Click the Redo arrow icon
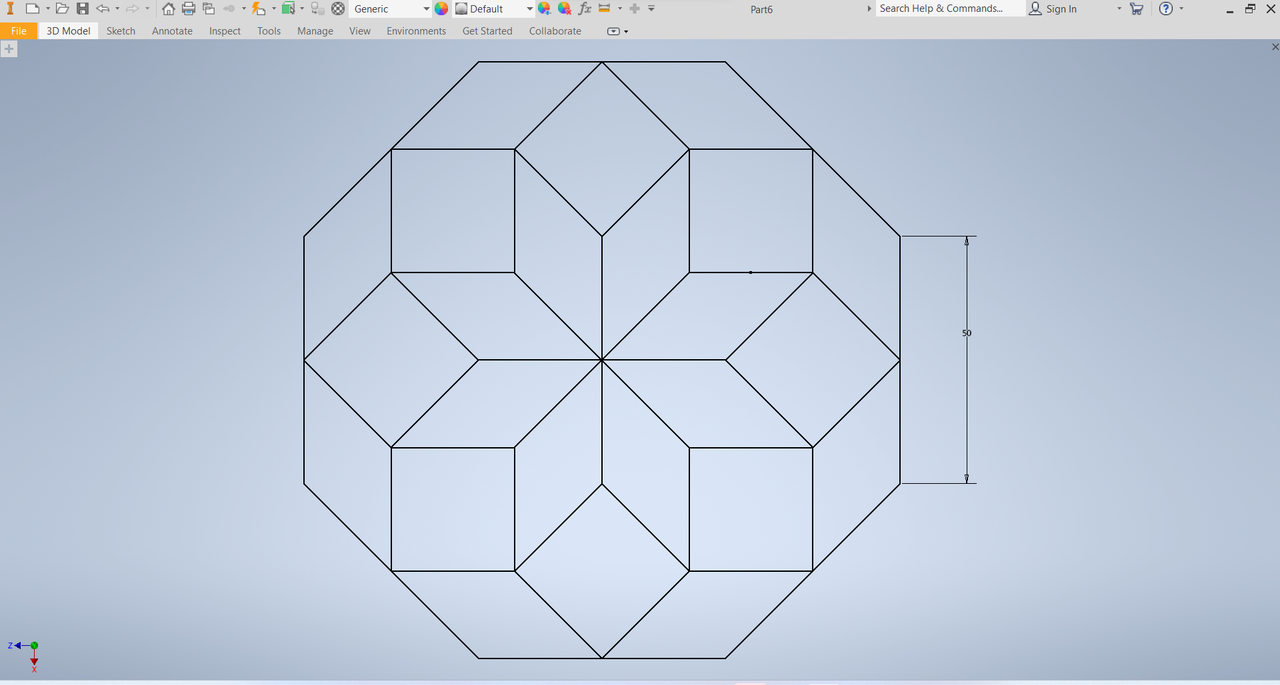 (x=133, y=9)
